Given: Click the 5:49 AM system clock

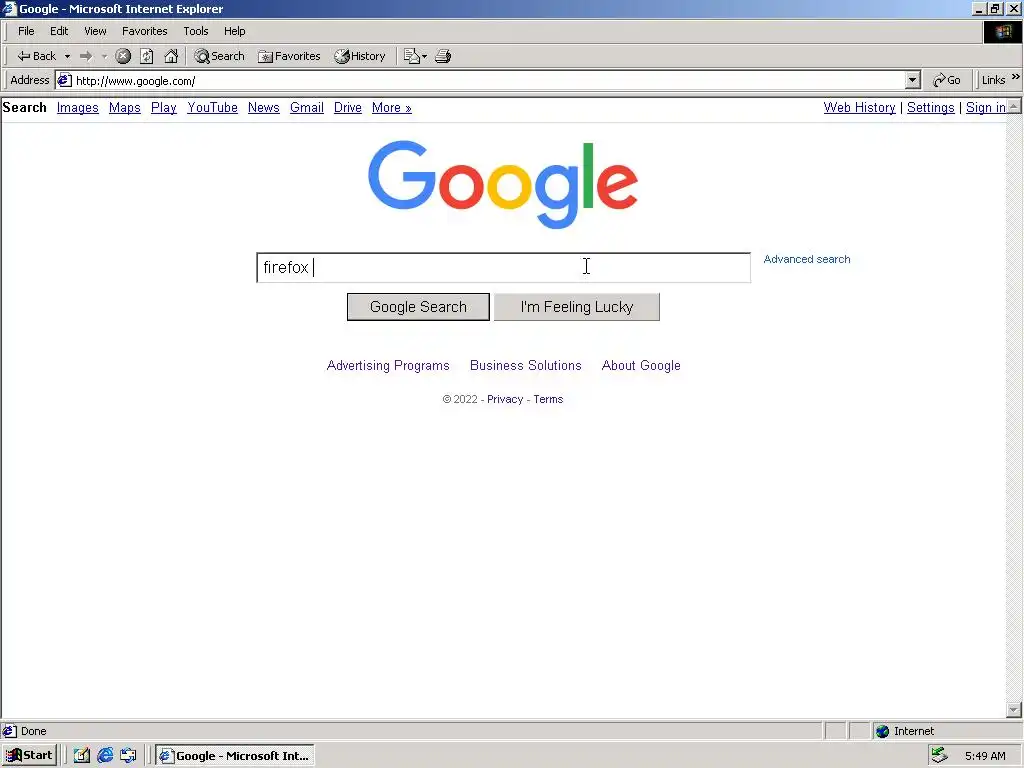Looking at the screenshot, I should click(x=985, y=756).
